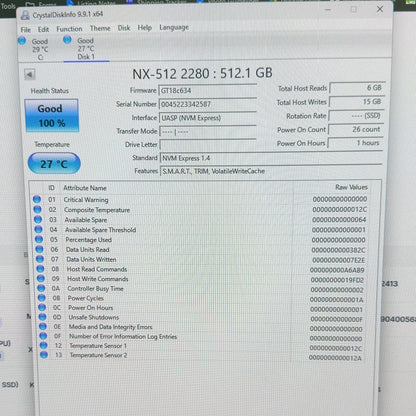Image resolution: width=416 pixels, height=416 pixels.
Task: Click raw value 000000000382C
Action: [x=338, y=250]
